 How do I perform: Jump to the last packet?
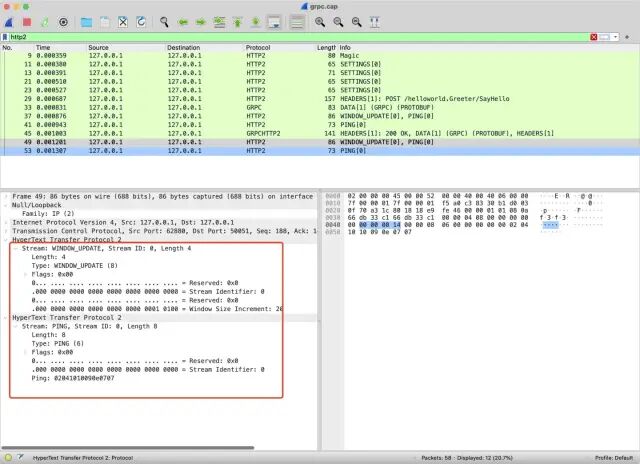(256, 22)
